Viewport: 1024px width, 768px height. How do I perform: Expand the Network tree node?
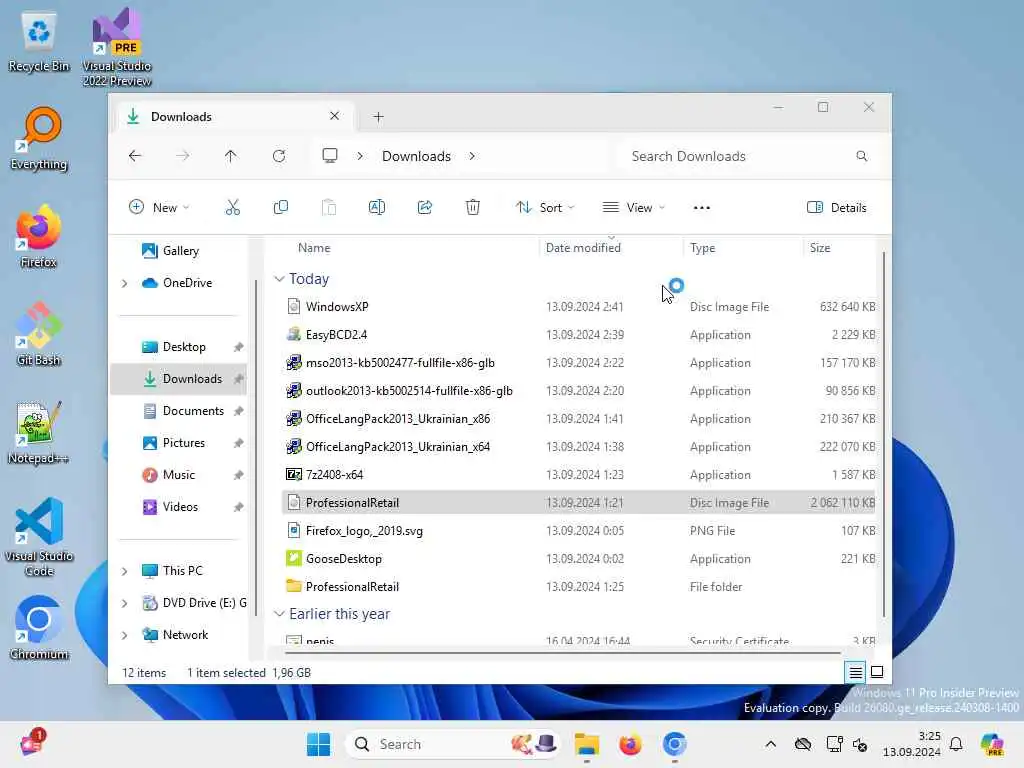point(124,635)
